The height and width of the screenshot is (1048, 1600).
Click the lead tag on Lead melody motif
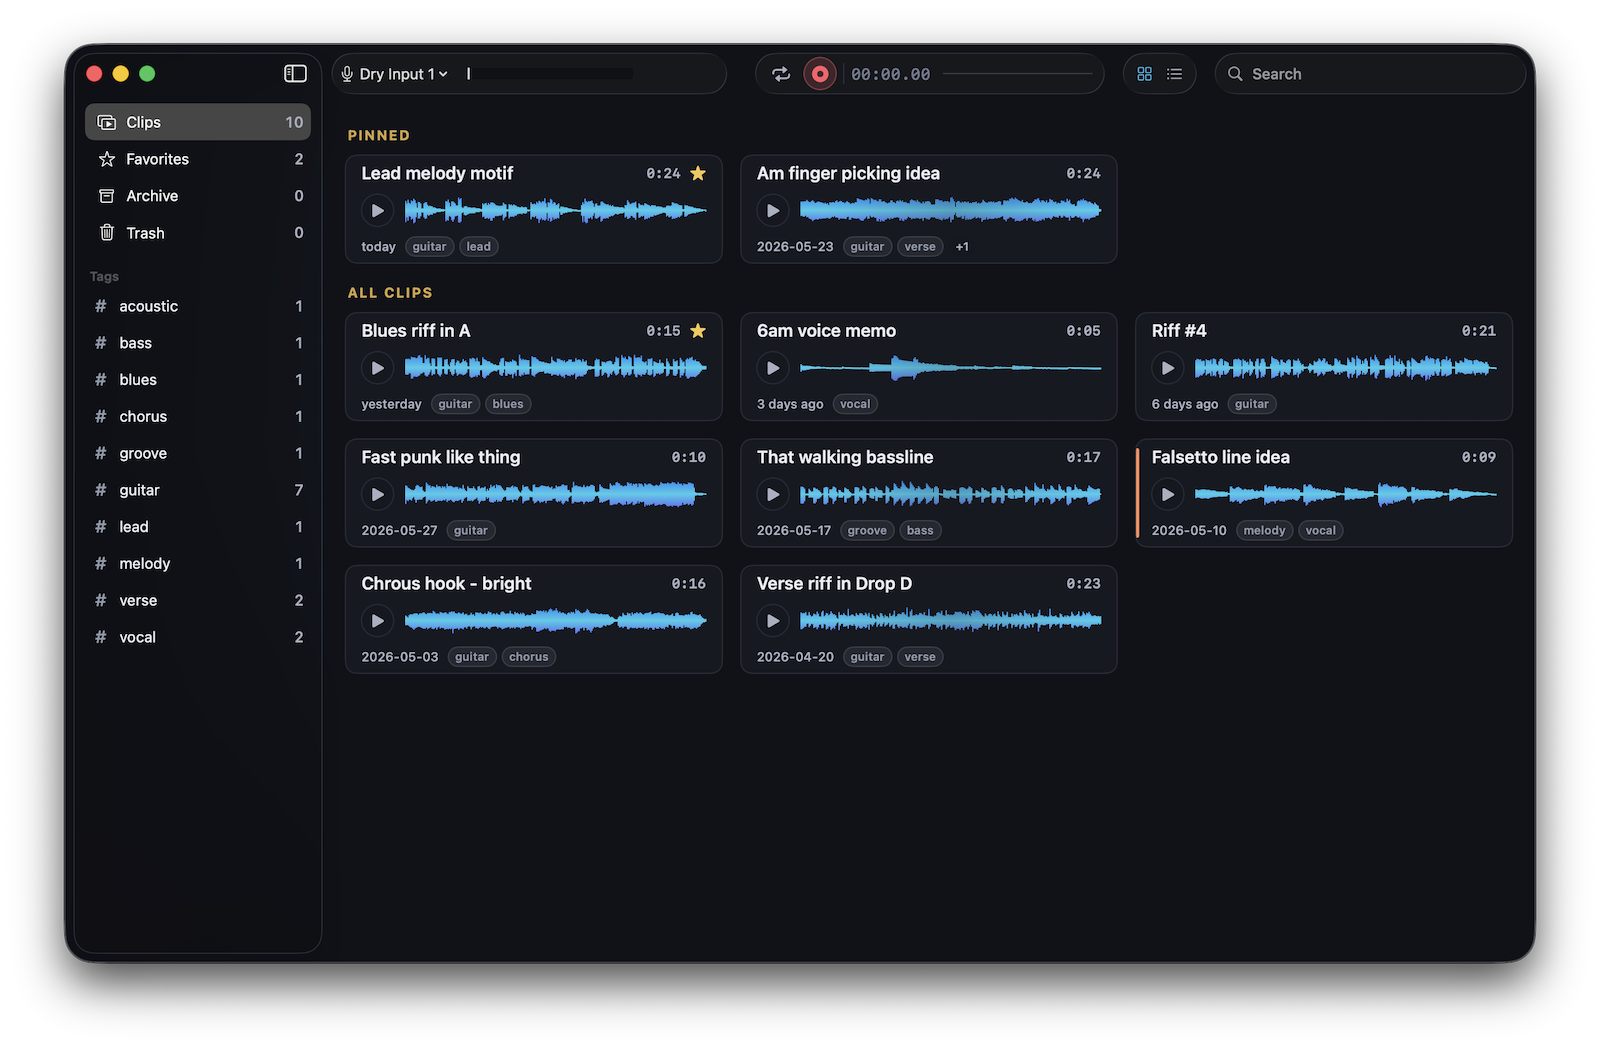(479, 247)
